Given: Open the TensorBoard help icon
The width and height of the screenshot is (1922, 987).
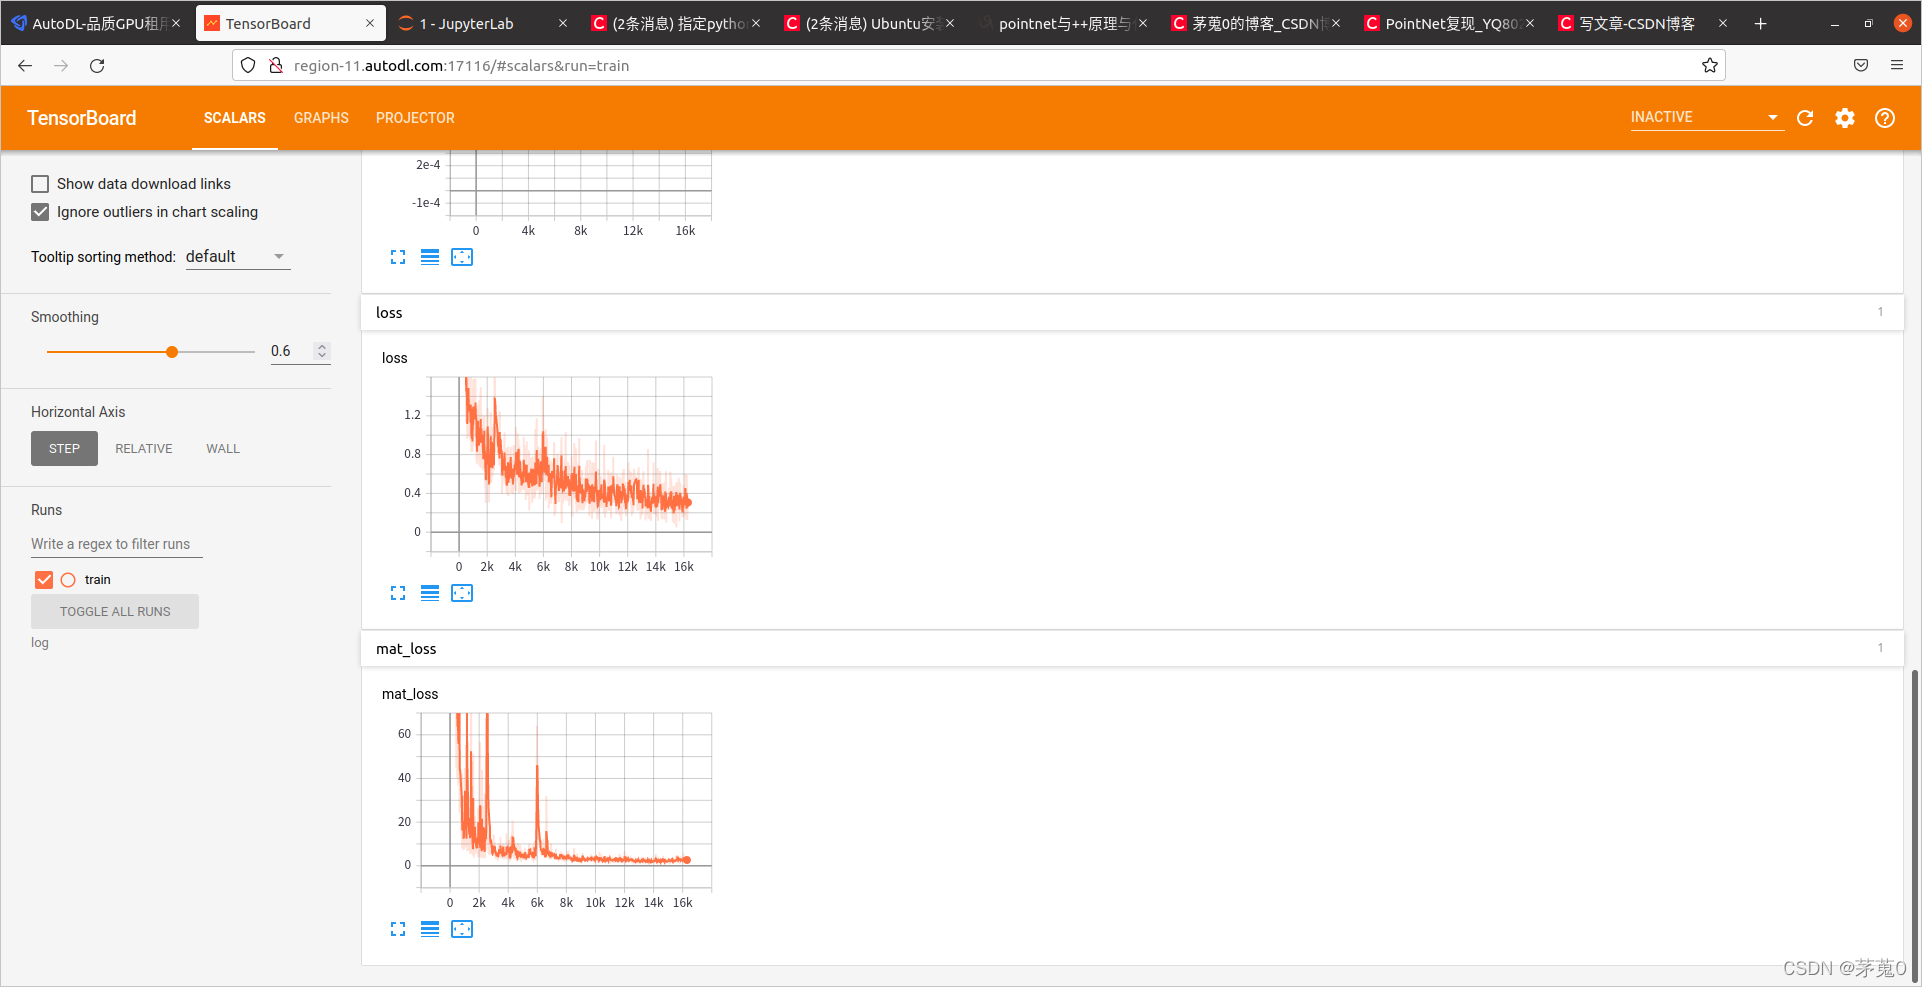Looking at the screenshot, I should [1885, 118].
